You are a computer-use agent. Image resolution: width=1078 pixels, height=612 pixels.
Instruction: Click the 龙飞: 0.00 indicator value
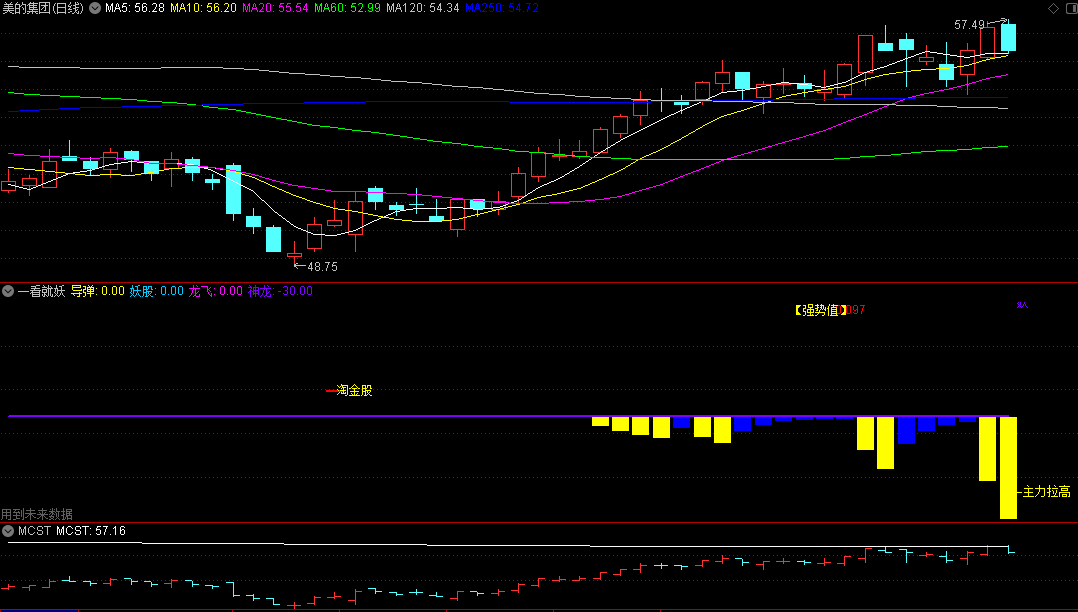tap(216, 291)
